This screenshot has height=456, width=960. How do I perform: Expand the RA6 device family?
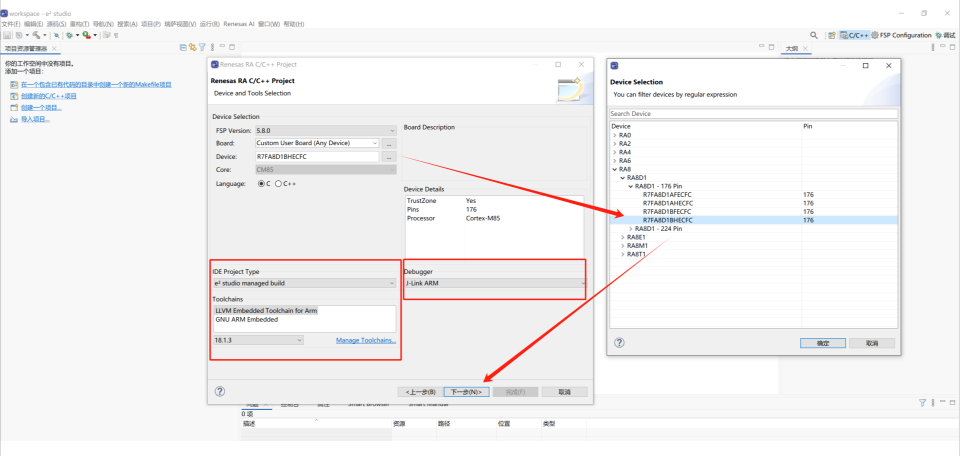615,160
